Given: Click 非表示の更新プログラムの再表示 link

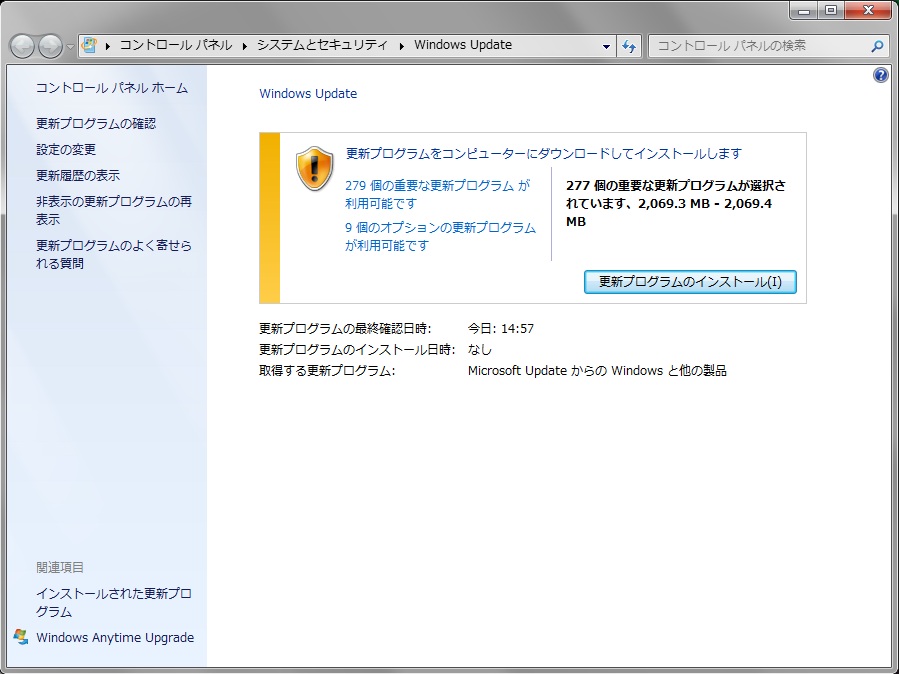Looking at the screenshot, I should [x=114, y=210].
